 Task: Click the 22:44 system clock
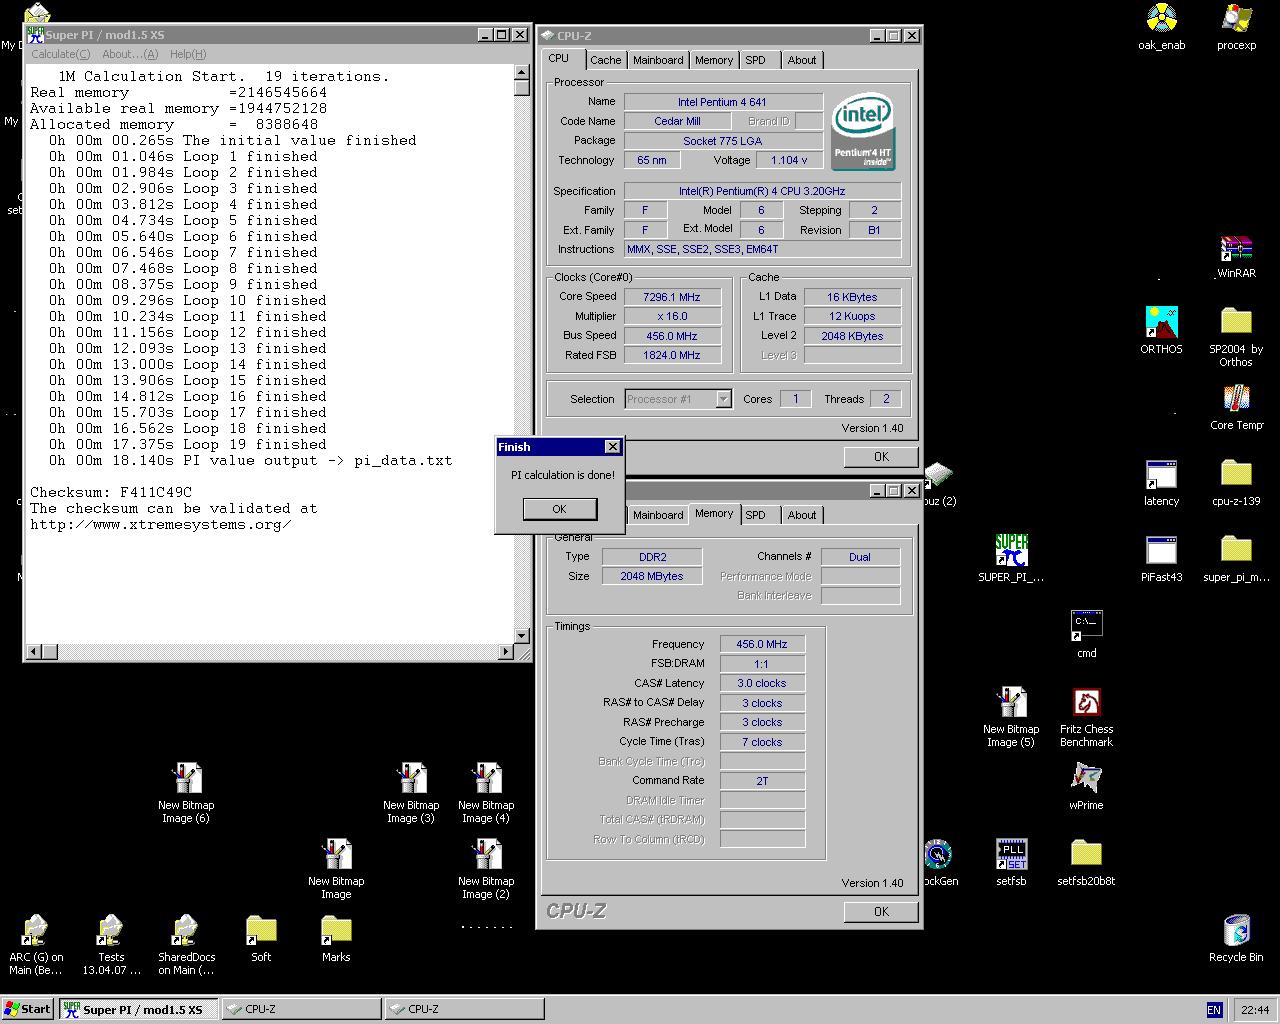[x=1254, y=1010]
